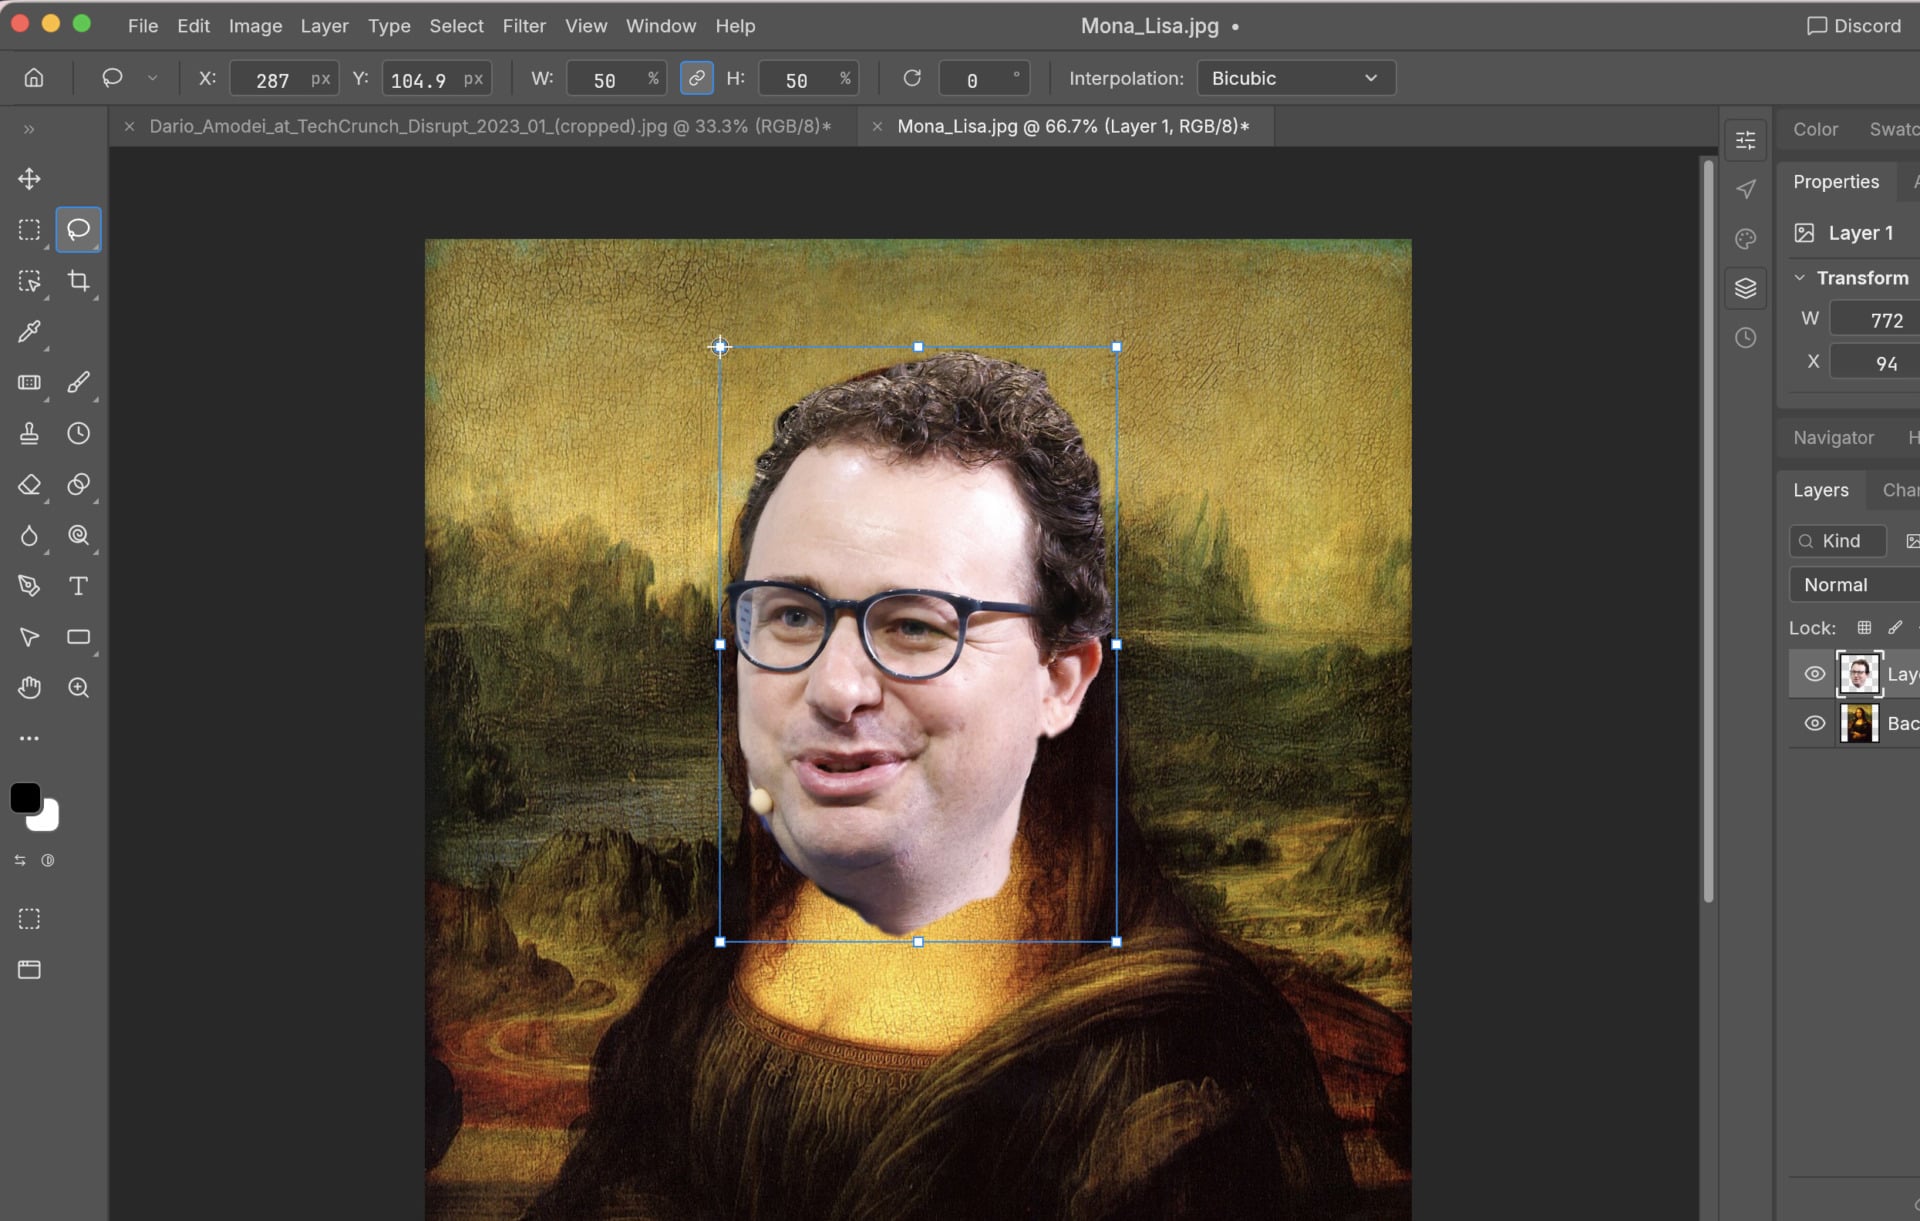This screenshot has width=1920, height=1221.
Task: Select the Brush tool
Action: [x=78, y=382]
